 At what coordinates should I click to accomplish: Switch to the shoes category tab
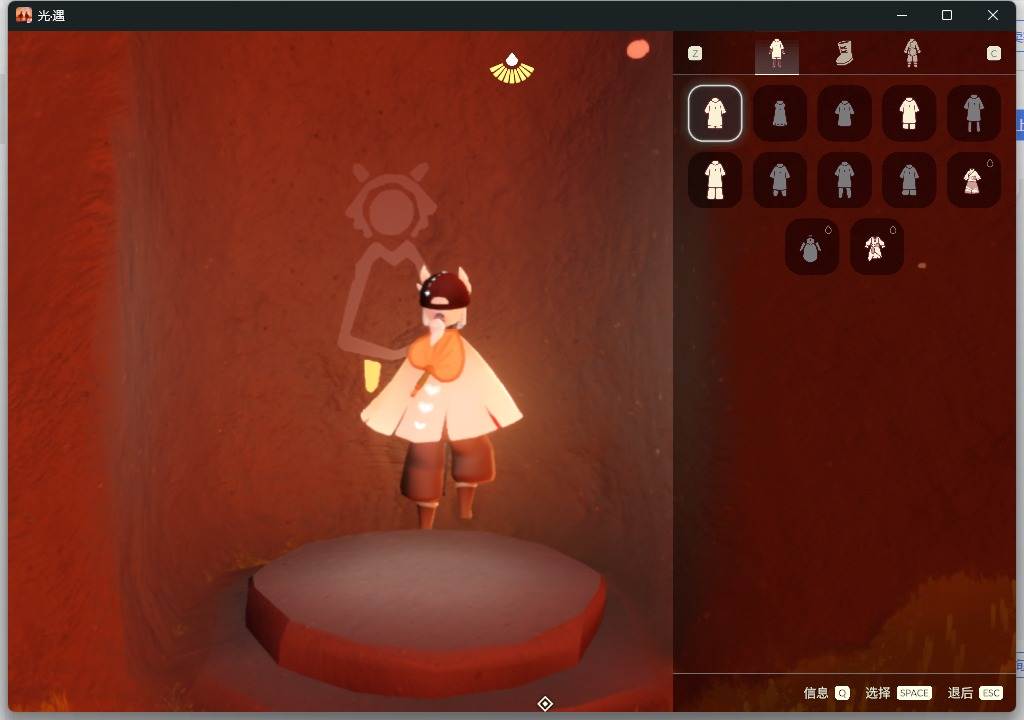[844, 53]
